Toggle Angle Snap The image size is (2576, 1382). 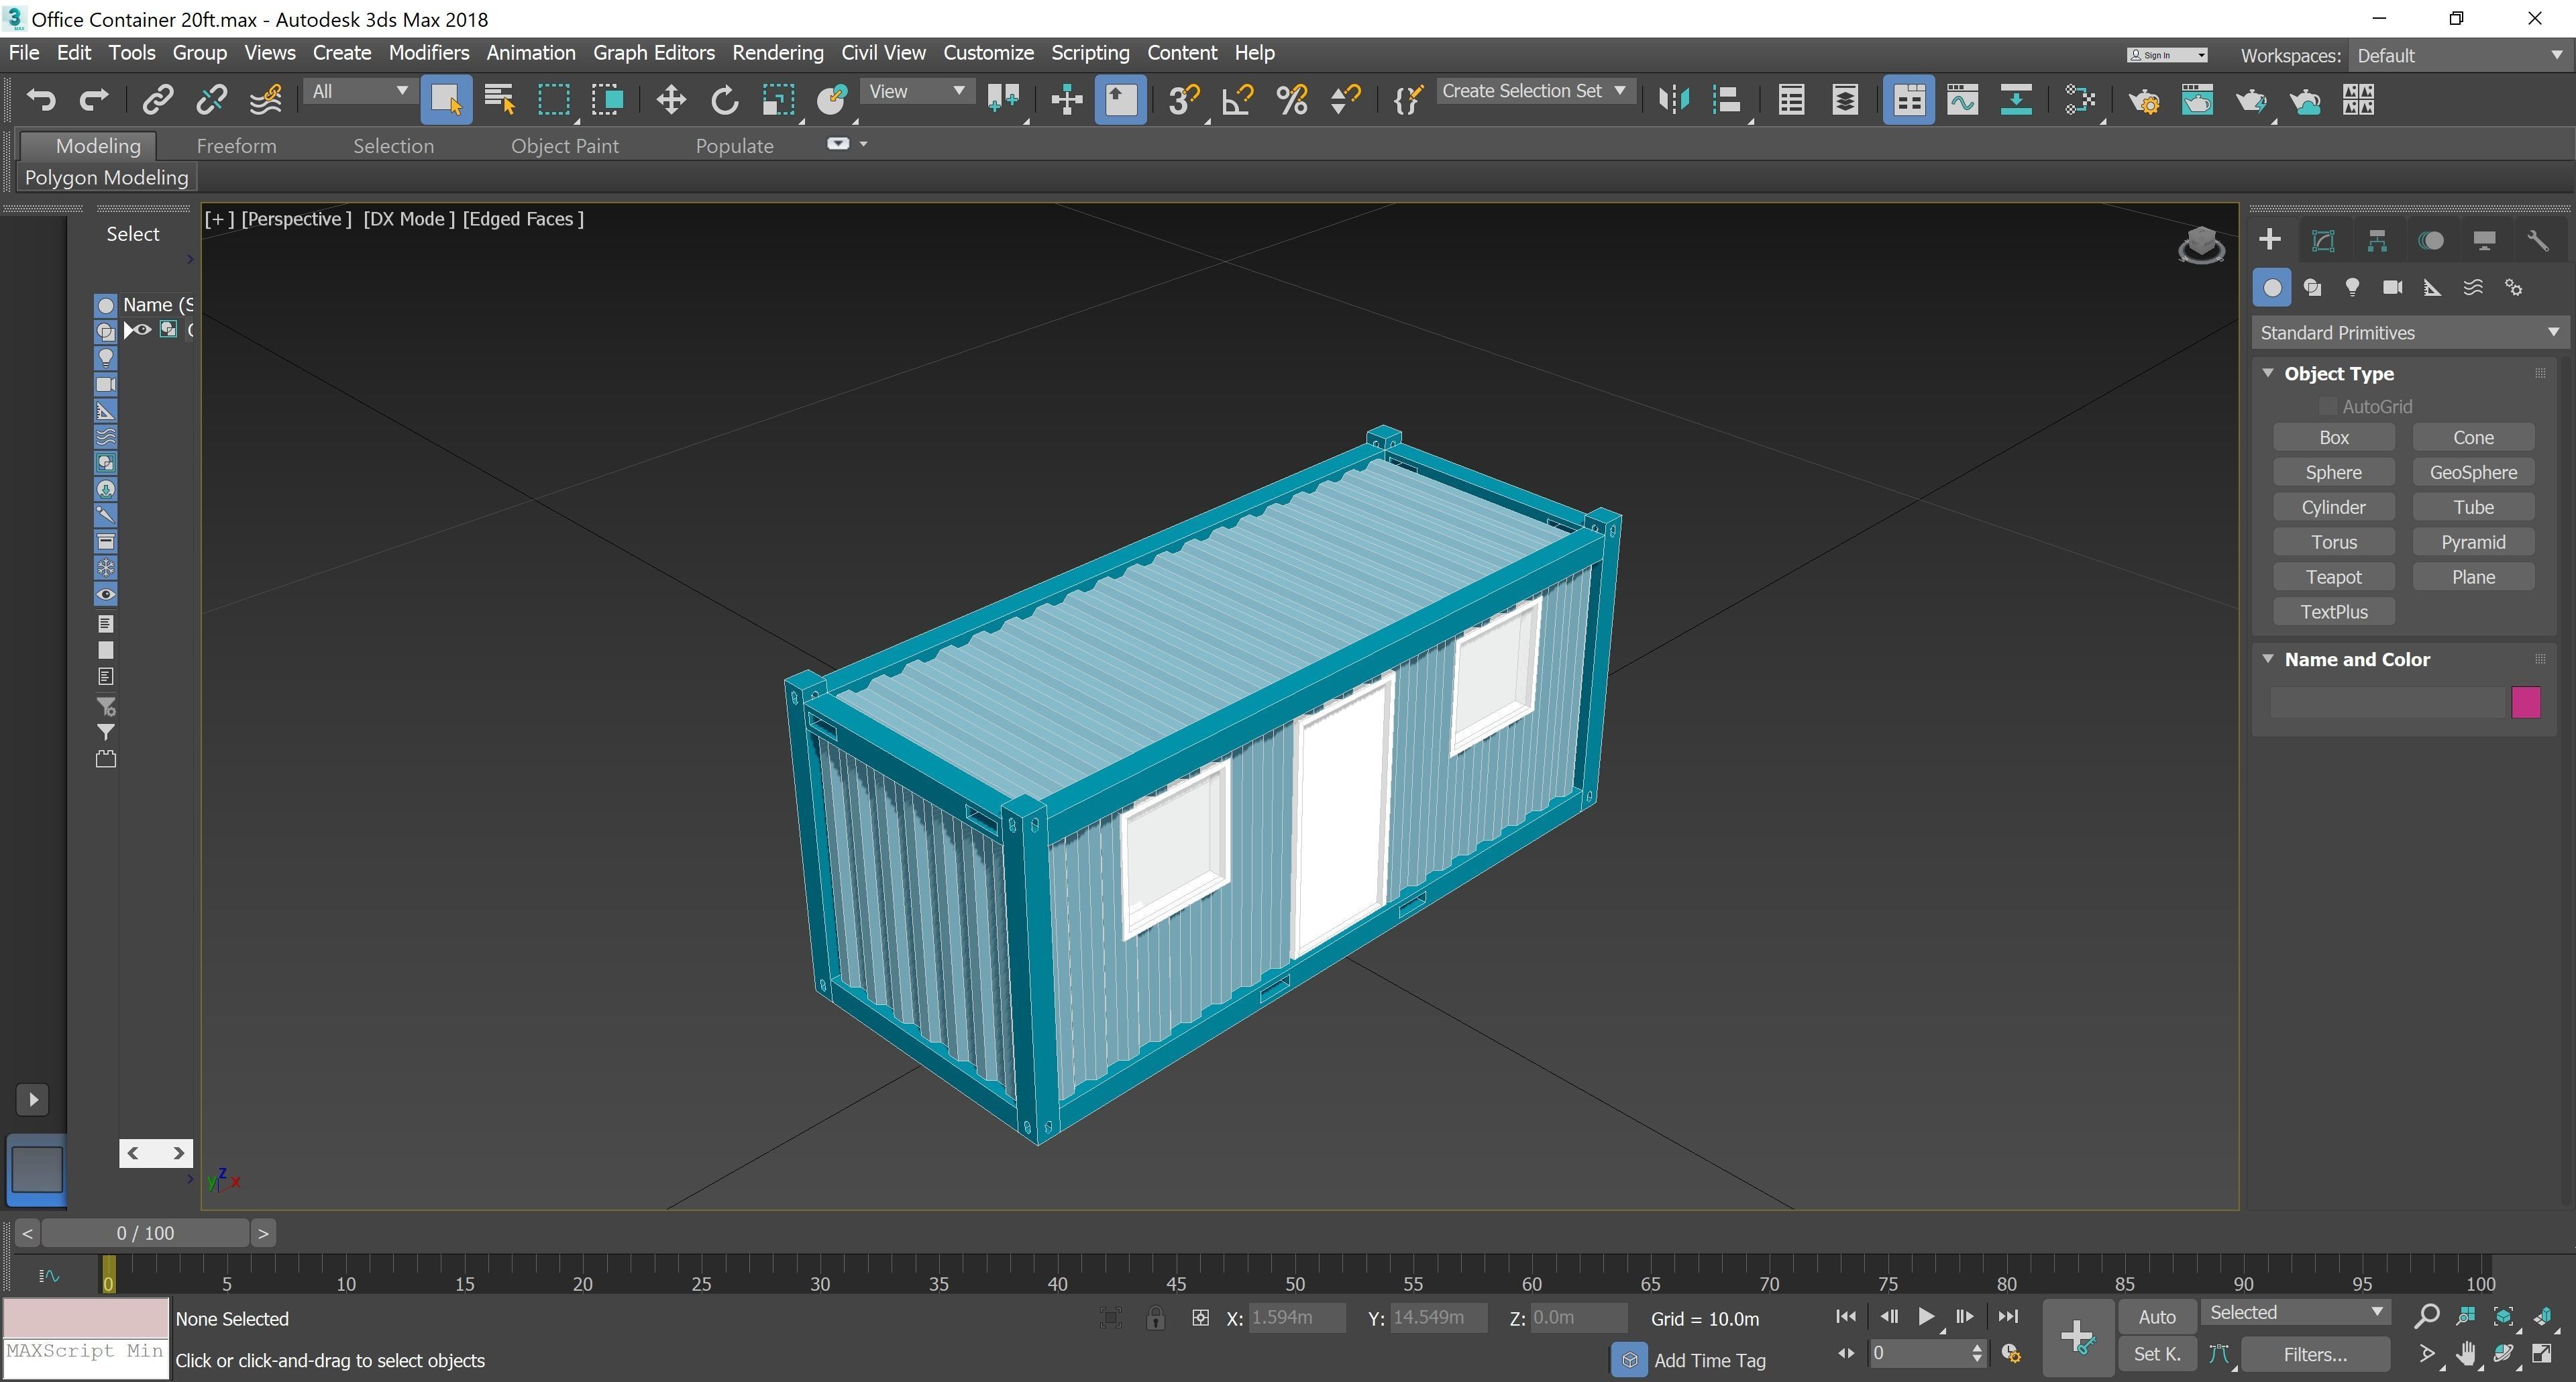(x=1238, y=100)
